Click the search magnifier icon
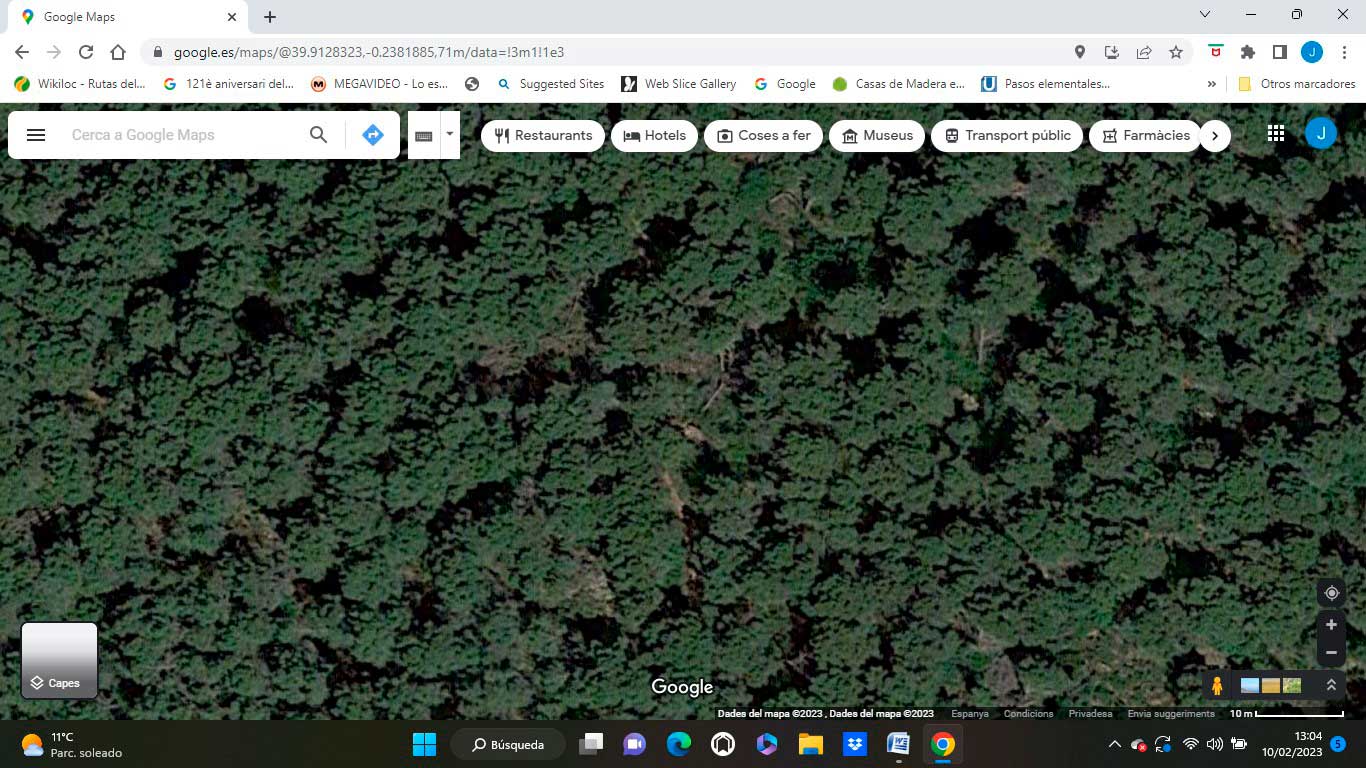 318,135
